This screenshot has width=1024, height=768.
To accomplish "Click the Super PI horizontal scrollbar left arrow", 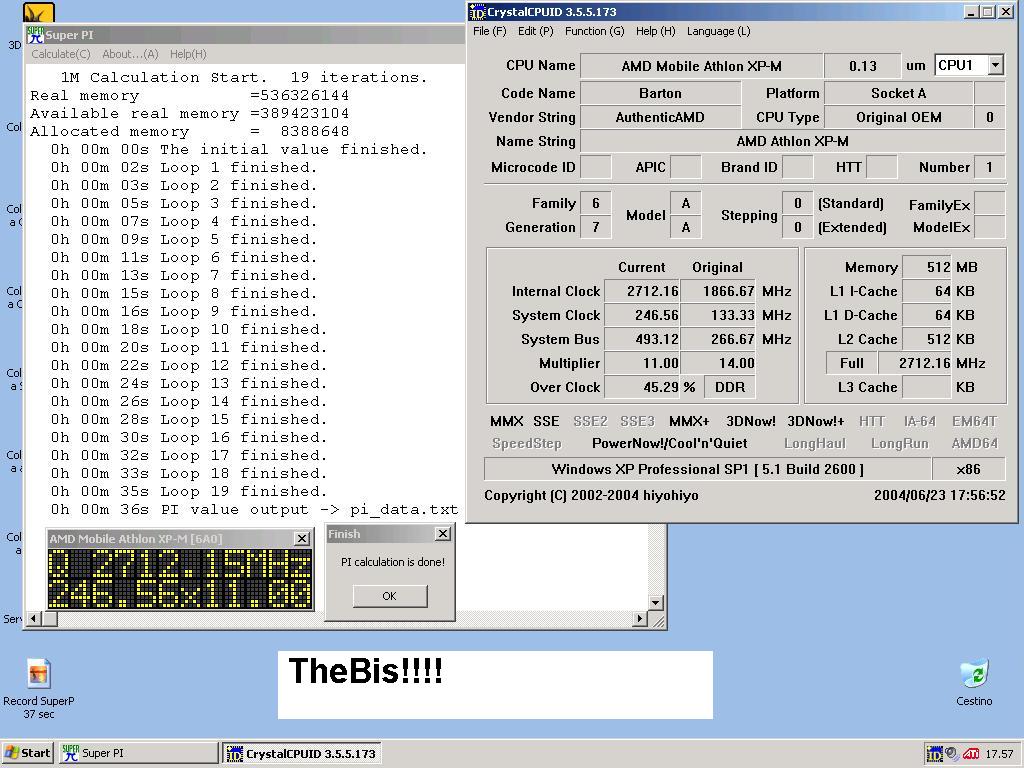I will (33, 618).
